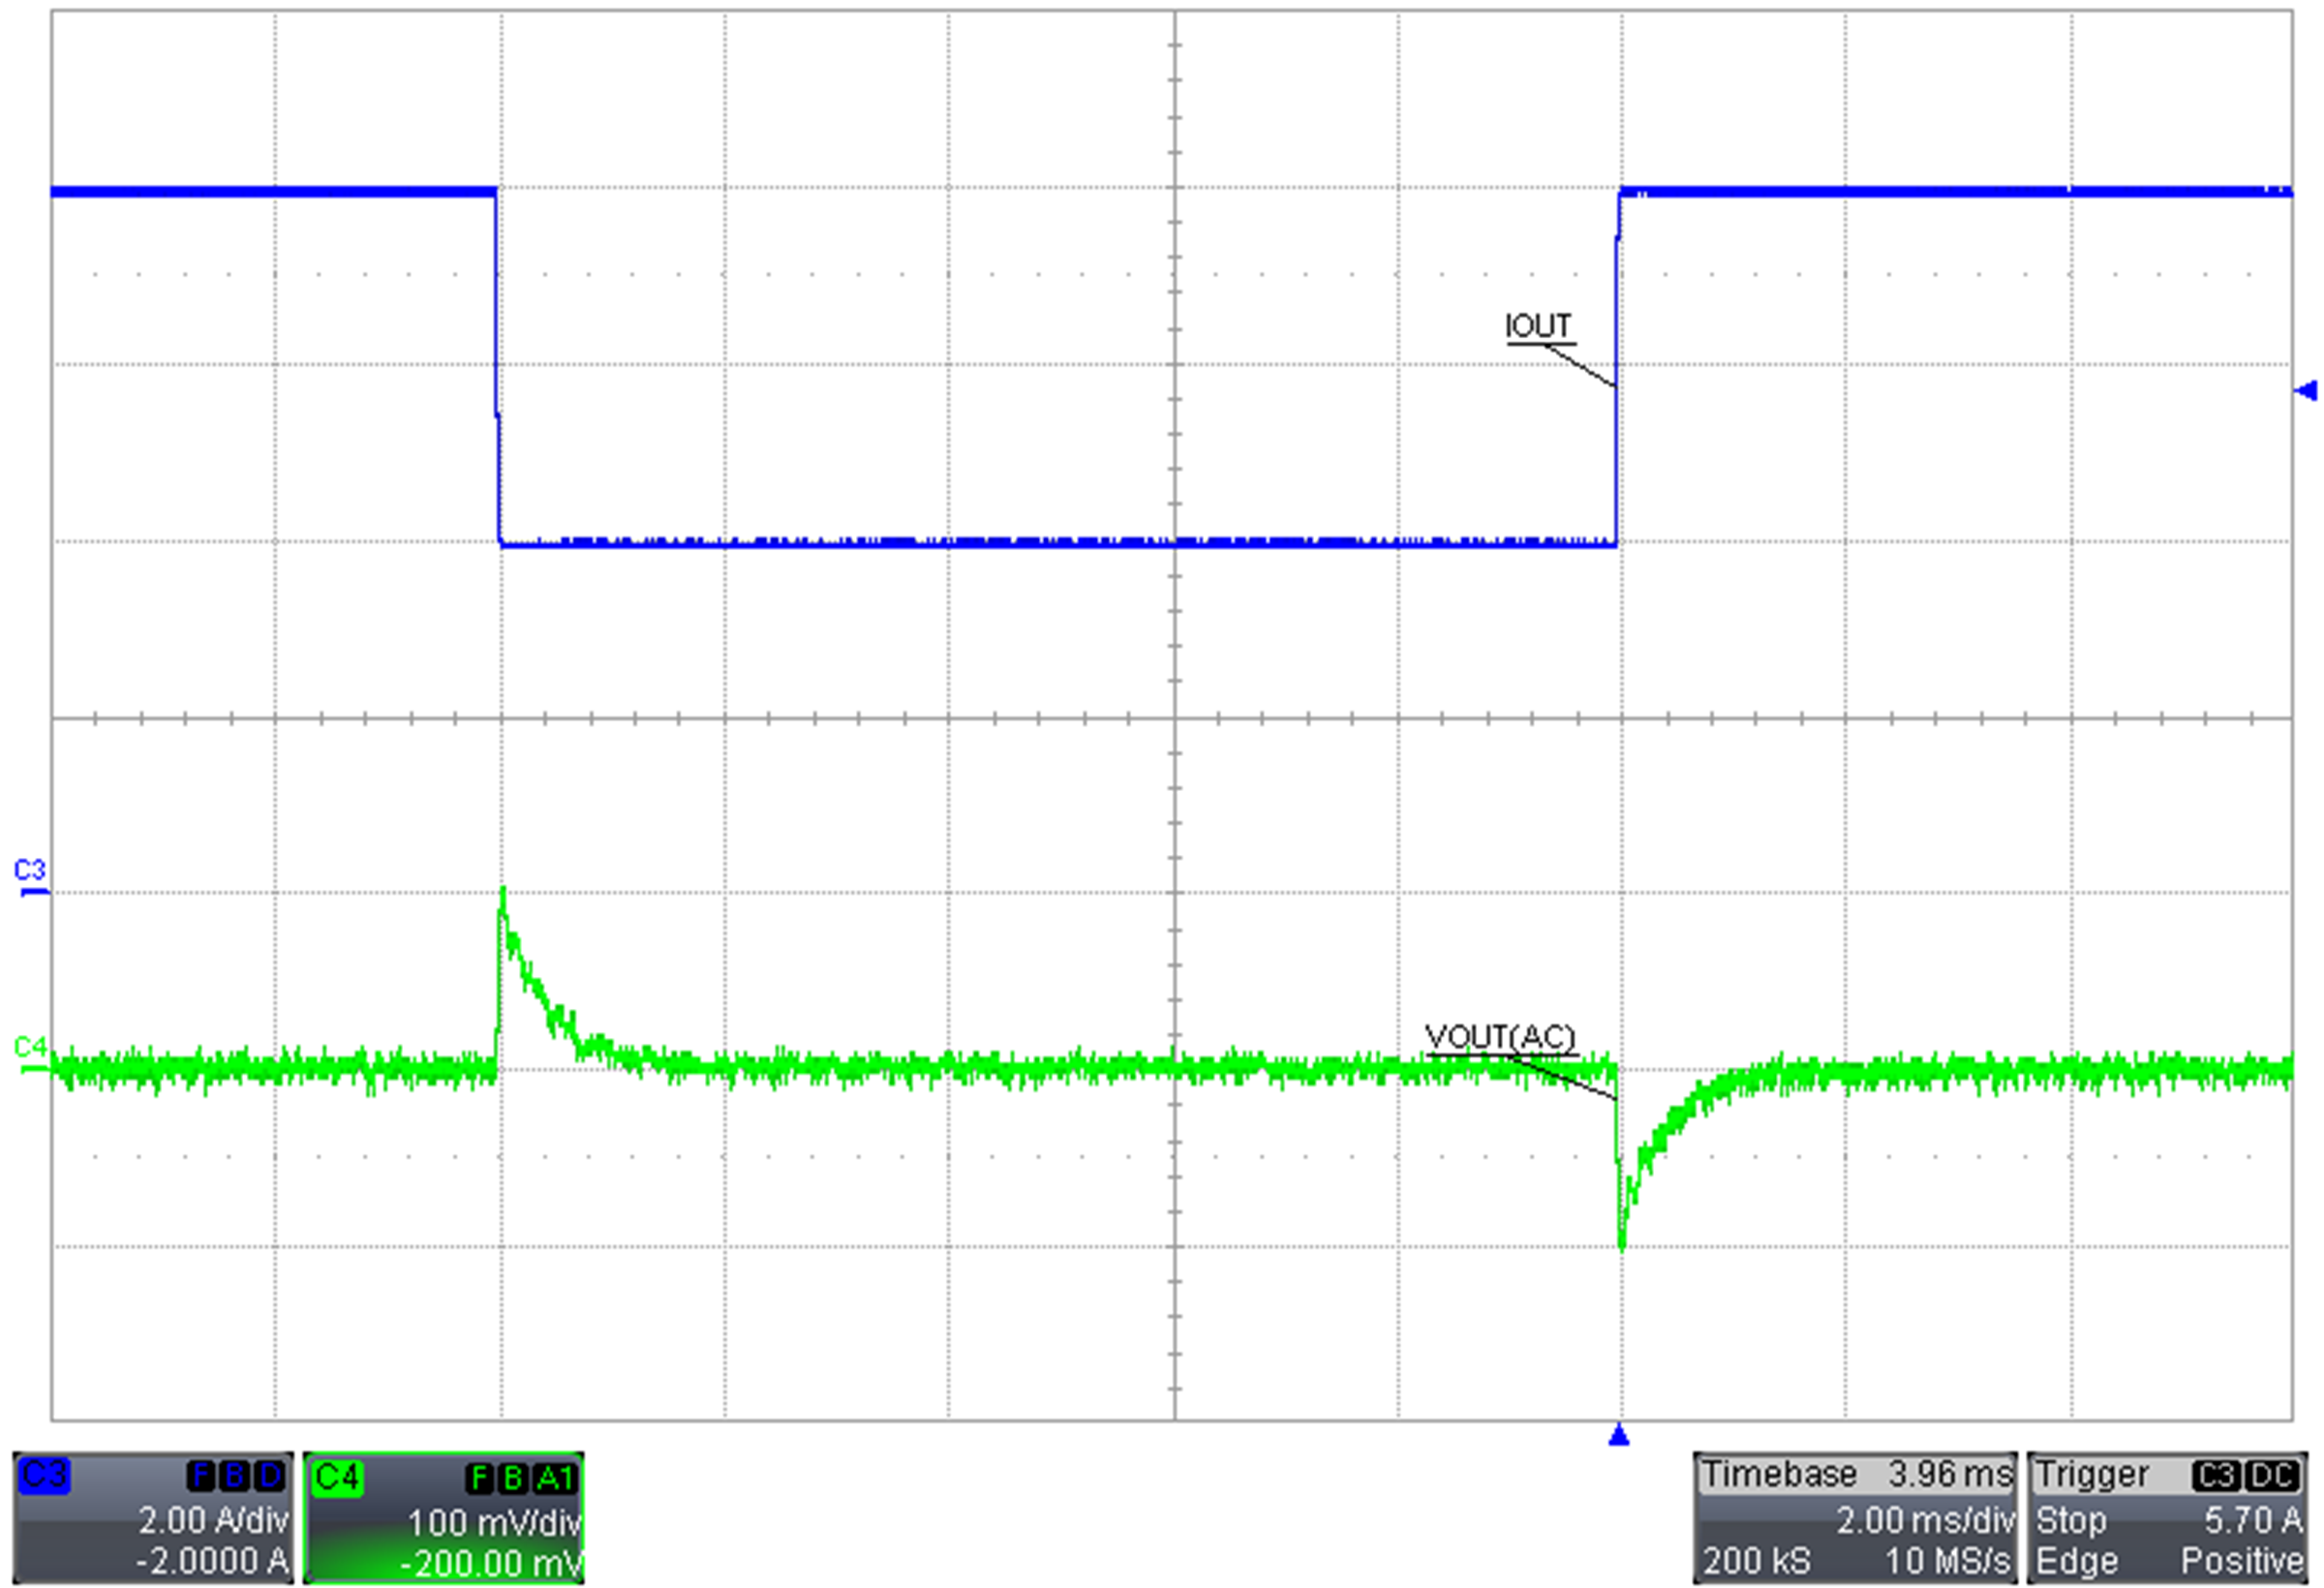The height and width of the screenshot is (1588, 2324).
Task: Click the B badge on the C4 descriptor
Action: 516,1476
